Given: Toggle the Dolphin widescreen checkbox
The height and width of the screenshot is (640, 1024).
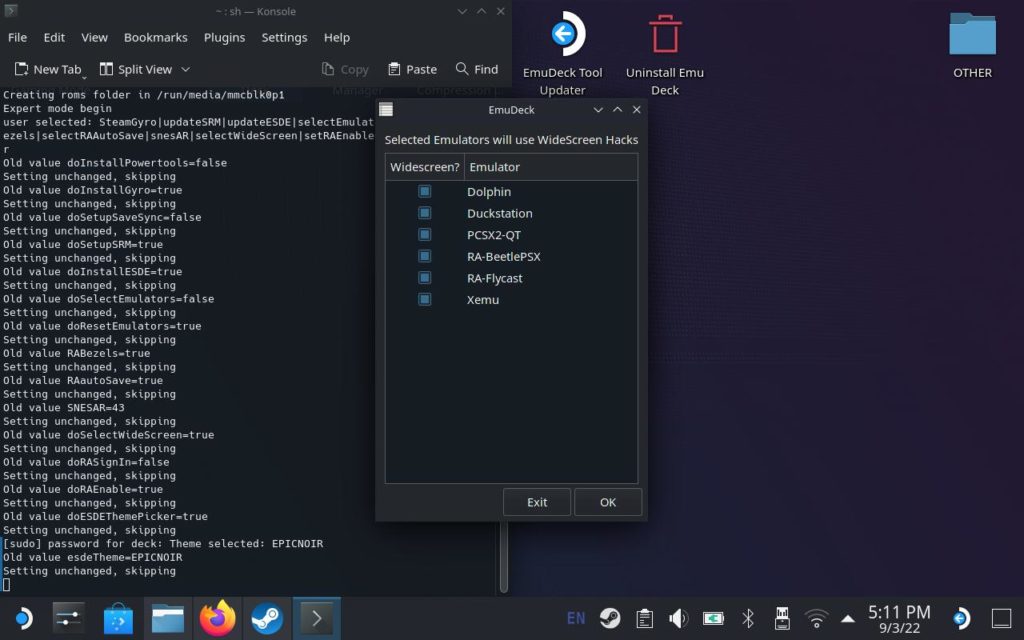Looking at the screenshot, I should pos(424,191).
